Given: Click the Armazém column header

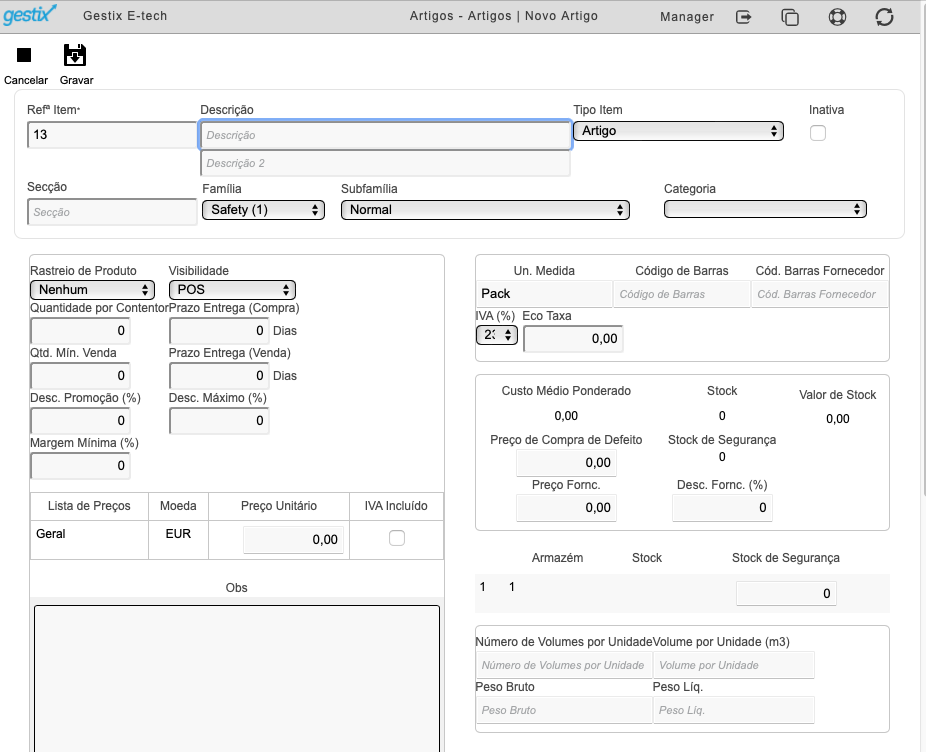Looking at the screenshot, I should (x=557, y=558).
